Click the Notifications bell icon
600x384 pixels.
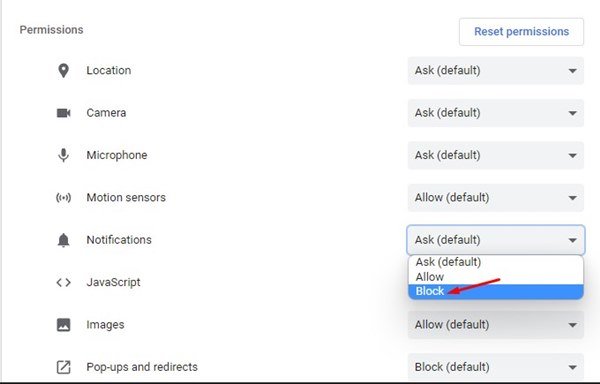click(x=64, y=240)
